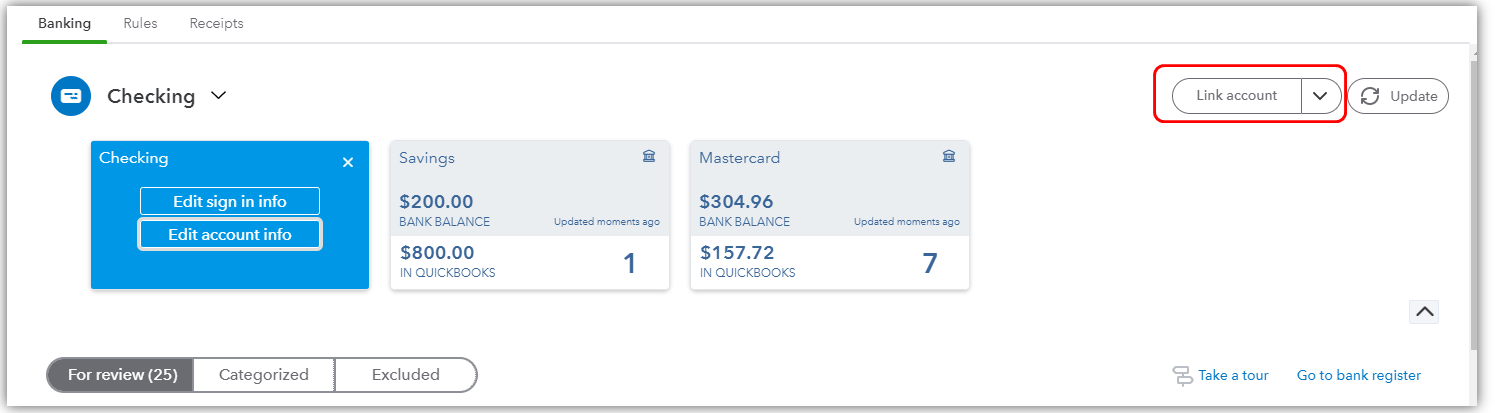This screenshot has height=413, width=1495.
Task: Open the Go to bank register link
Action: [1359, 376]
